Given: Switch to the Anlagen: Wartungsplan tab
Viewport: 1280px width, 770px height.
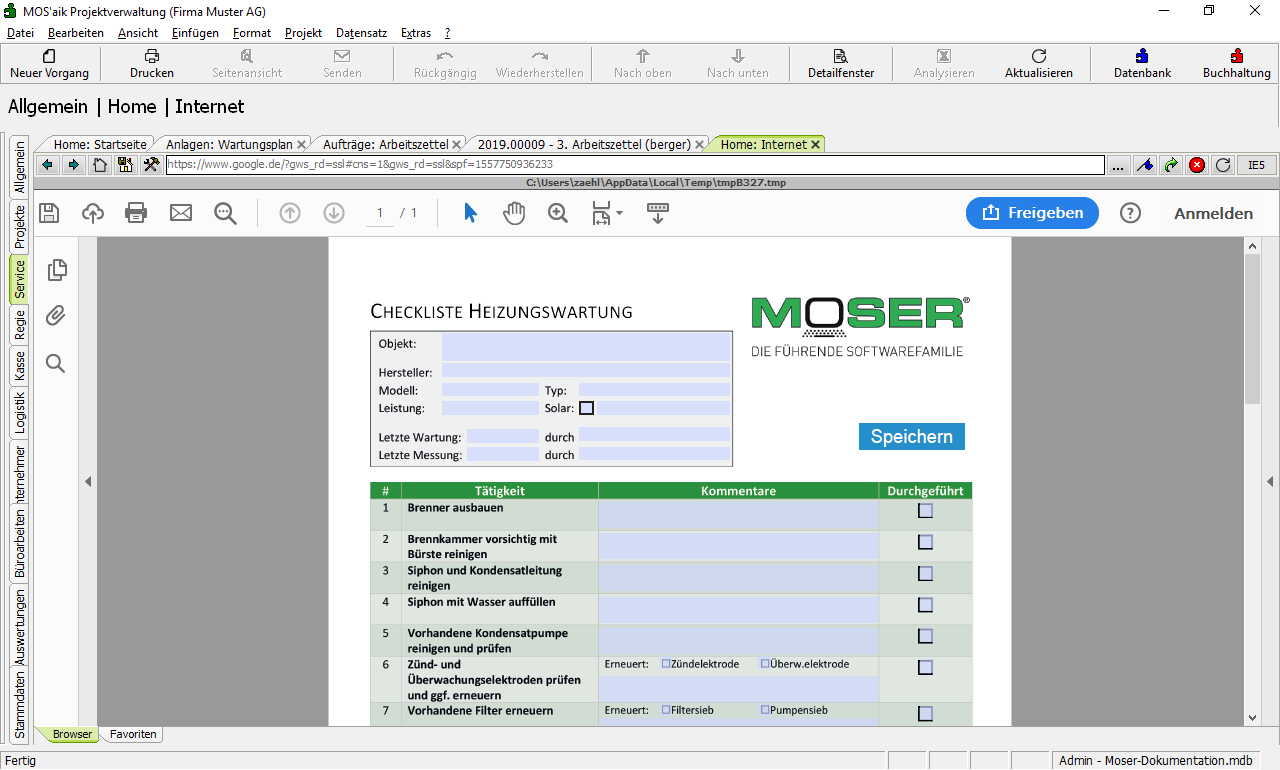Looking at the screenshot, I should coord(229,144).
